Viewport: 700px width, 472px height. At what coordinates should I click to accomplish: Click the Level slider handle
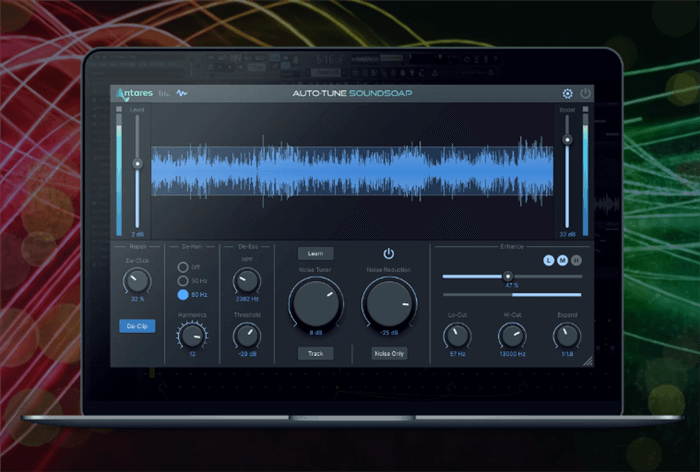click(x=138, y=164)
